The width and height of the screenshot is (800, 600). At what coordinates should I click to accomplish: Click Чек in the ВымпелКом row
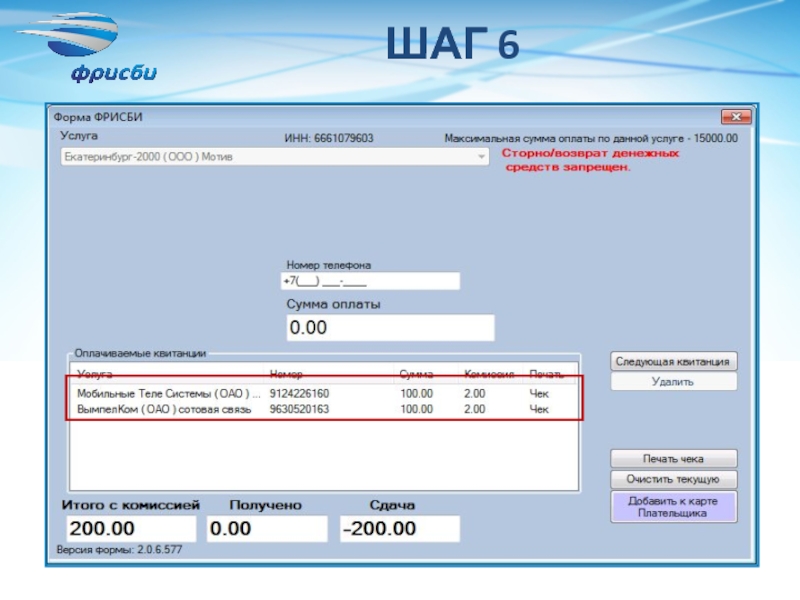(539, 409)
